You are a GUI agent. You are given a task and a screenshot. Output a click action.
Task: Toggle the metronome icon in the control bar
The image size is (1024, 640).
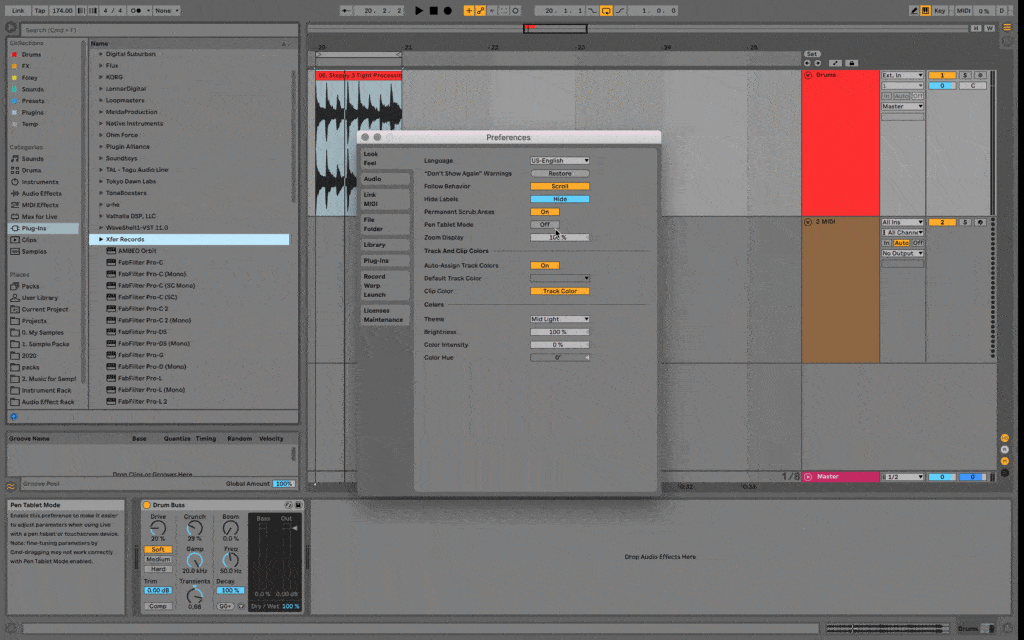(x=136, y=10)
